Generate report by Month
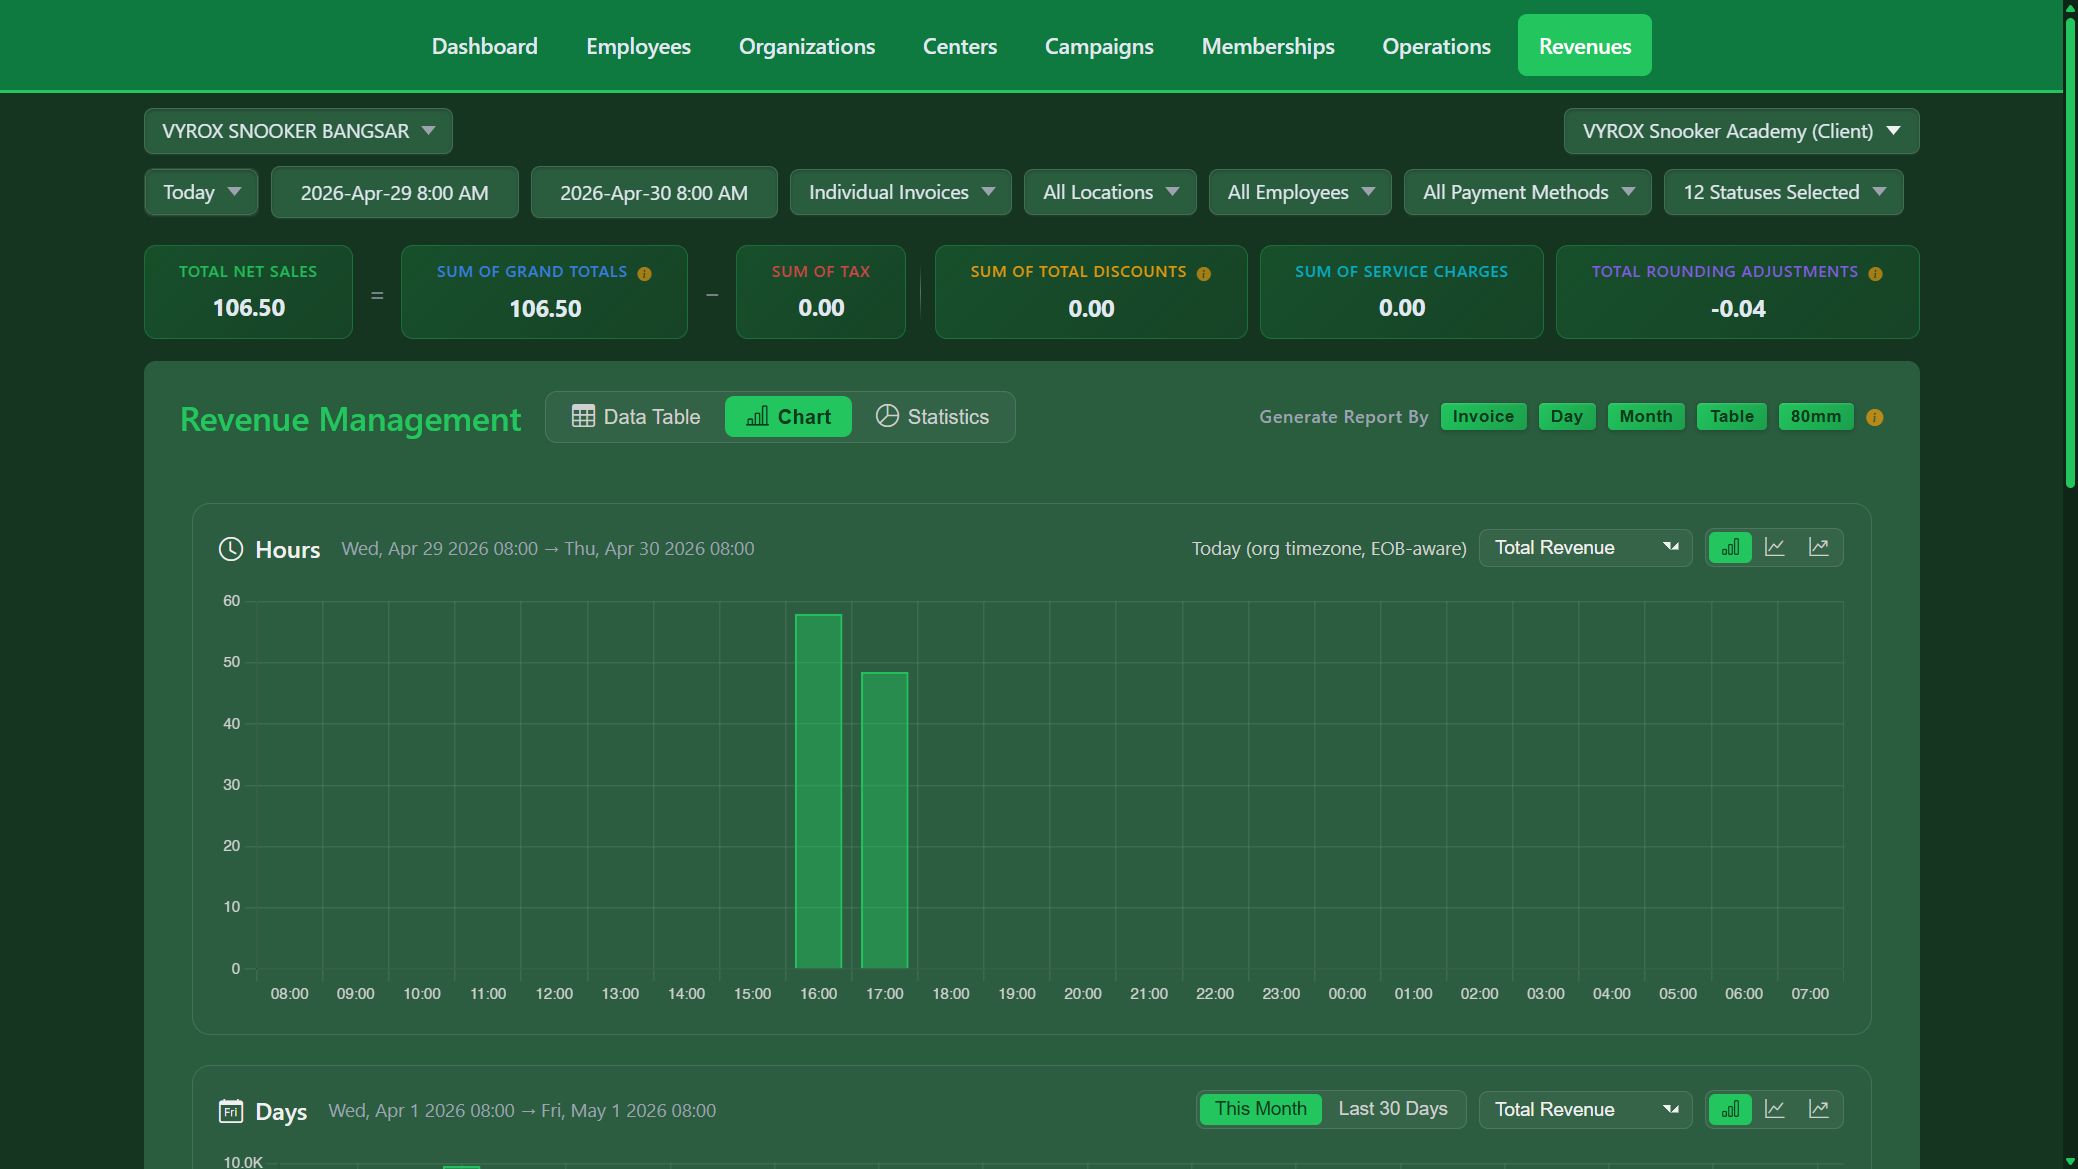The height and width of the screenshot is (1169, 2078). (1646, 417)
